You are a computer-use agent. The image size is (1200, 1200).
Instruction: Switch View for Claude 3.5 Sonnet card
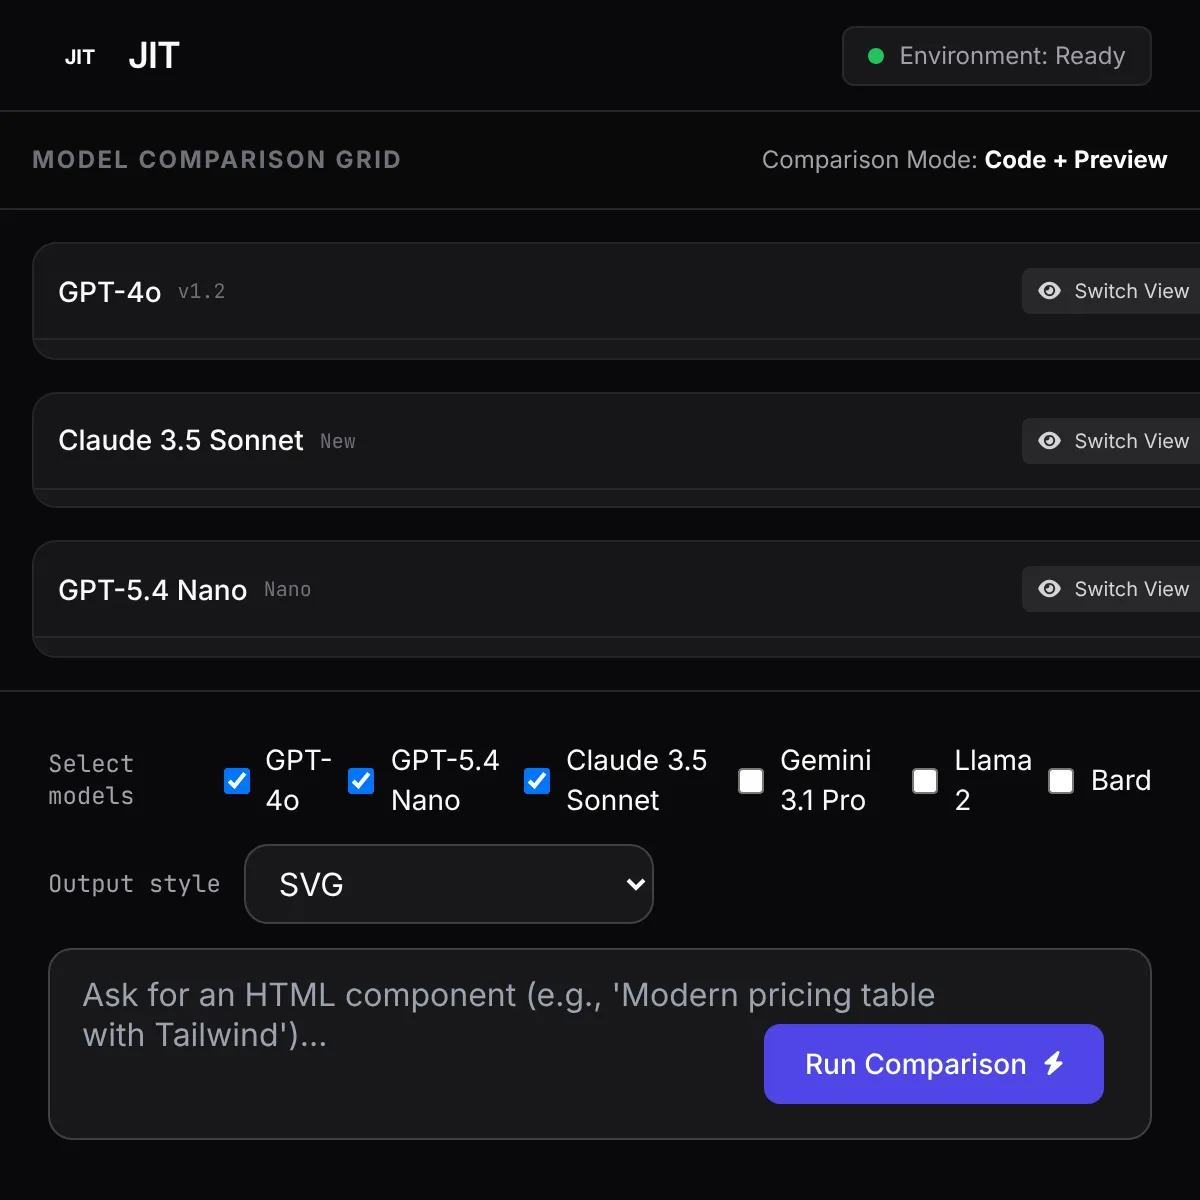[x=1111, y=441]
